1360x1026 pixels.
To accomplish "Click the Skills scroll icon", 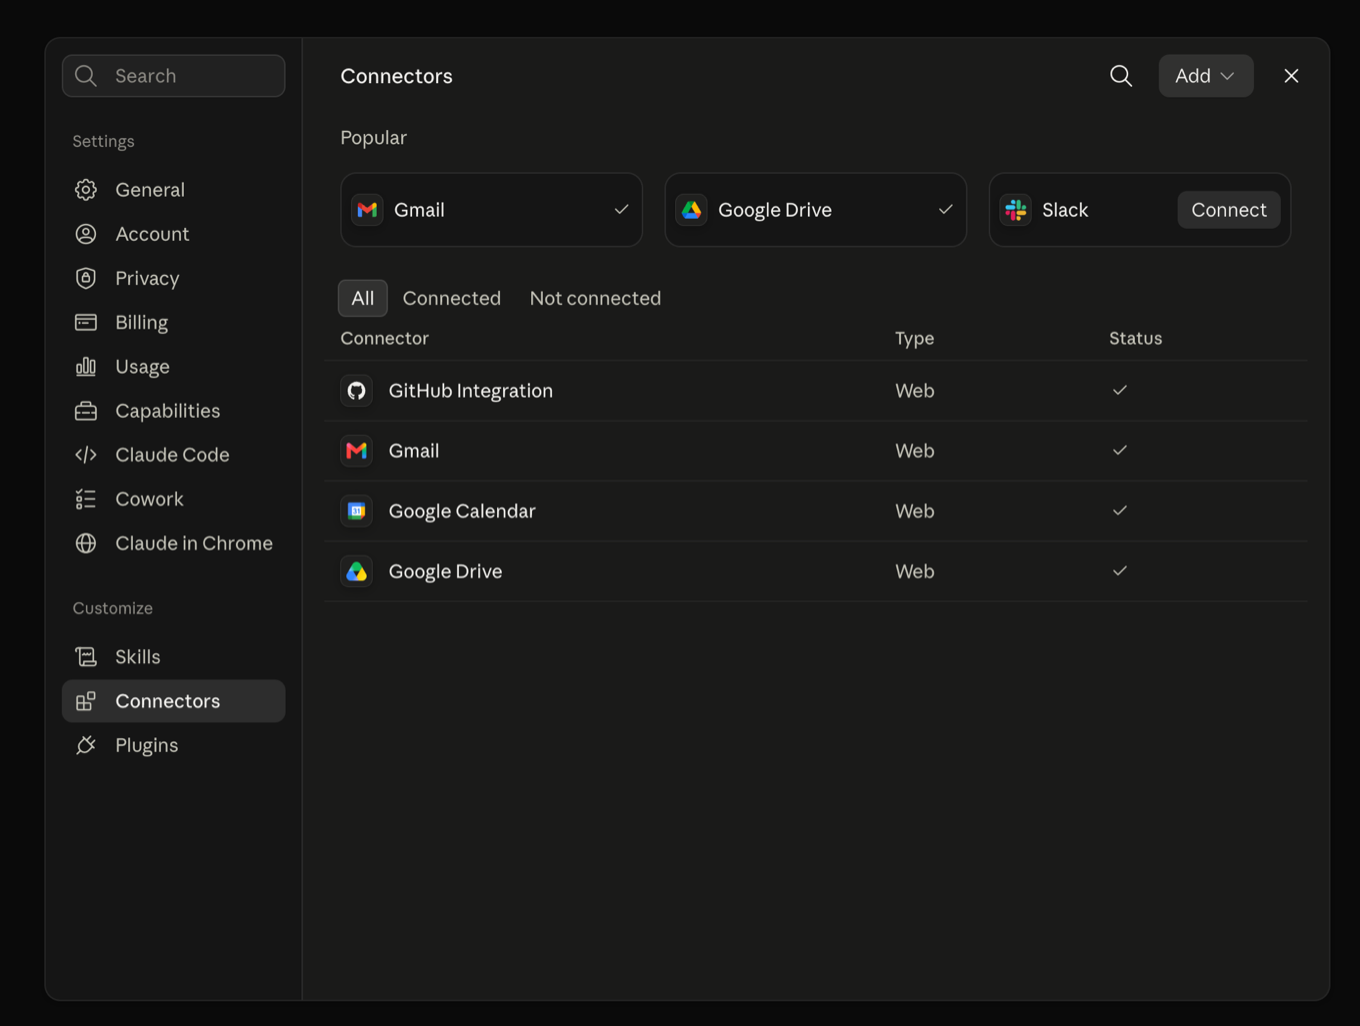I will 86,657.
